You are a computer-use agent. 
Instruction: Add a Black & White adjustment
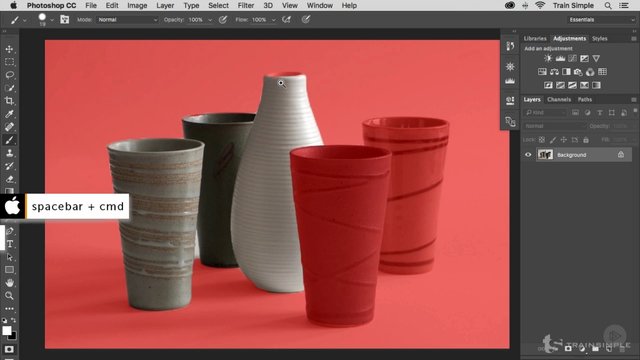point(566,72)
